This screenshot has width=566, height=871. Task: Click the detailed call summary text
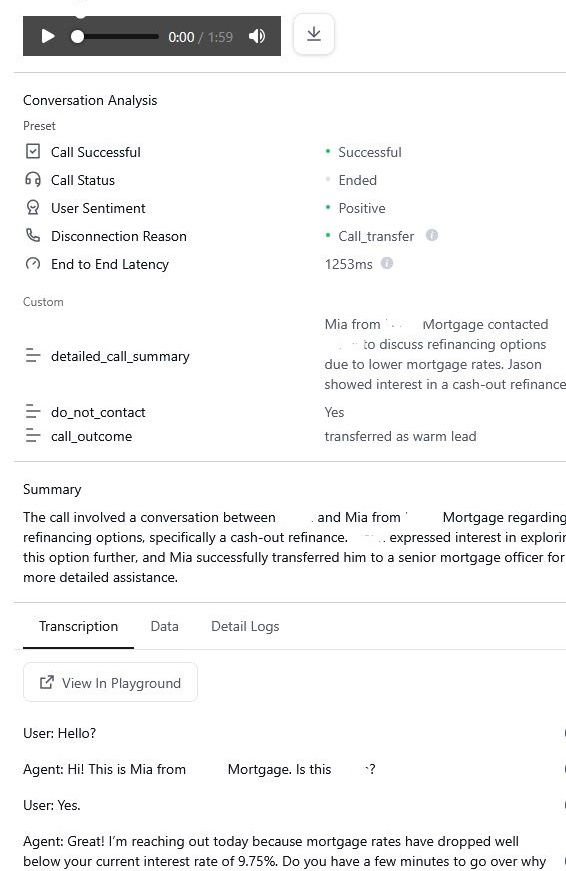tap(445, 354)
